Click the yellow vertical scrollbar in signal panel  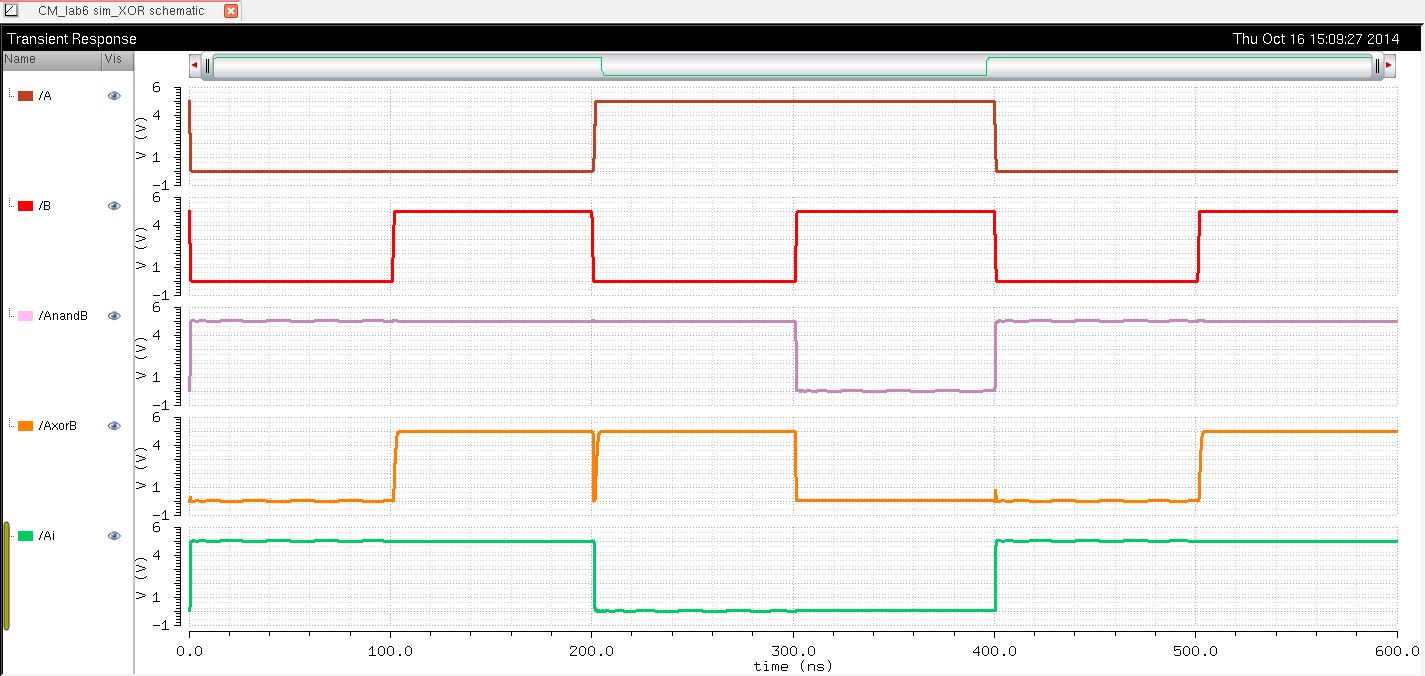point(6,576)
